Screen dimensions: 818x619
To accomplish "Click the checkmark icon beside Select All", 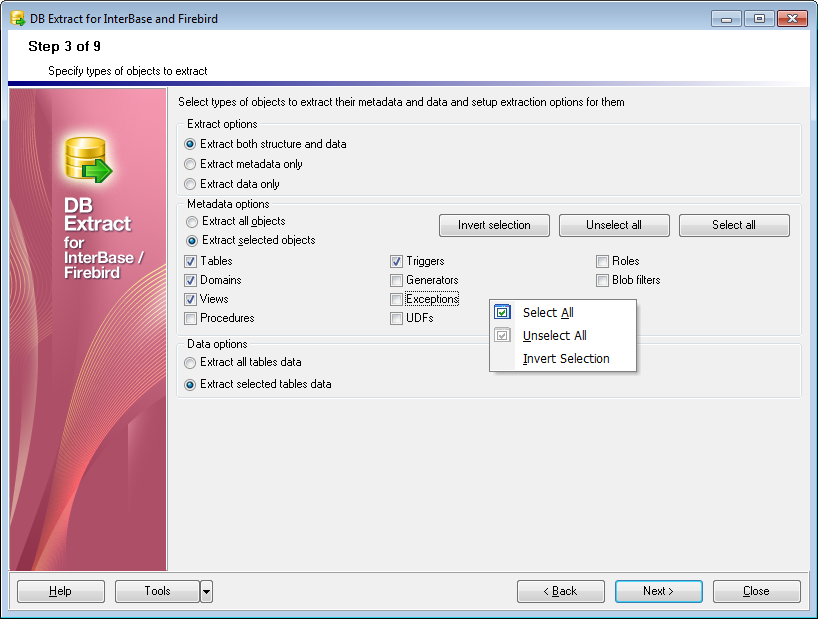I will point(501,312).
